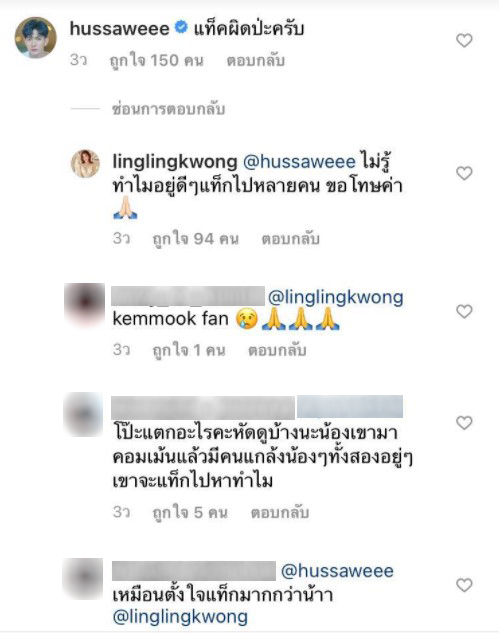Click @linglingkwong mention in last comment
Viewport: 499px width, 633px height.
click(180, 617)
